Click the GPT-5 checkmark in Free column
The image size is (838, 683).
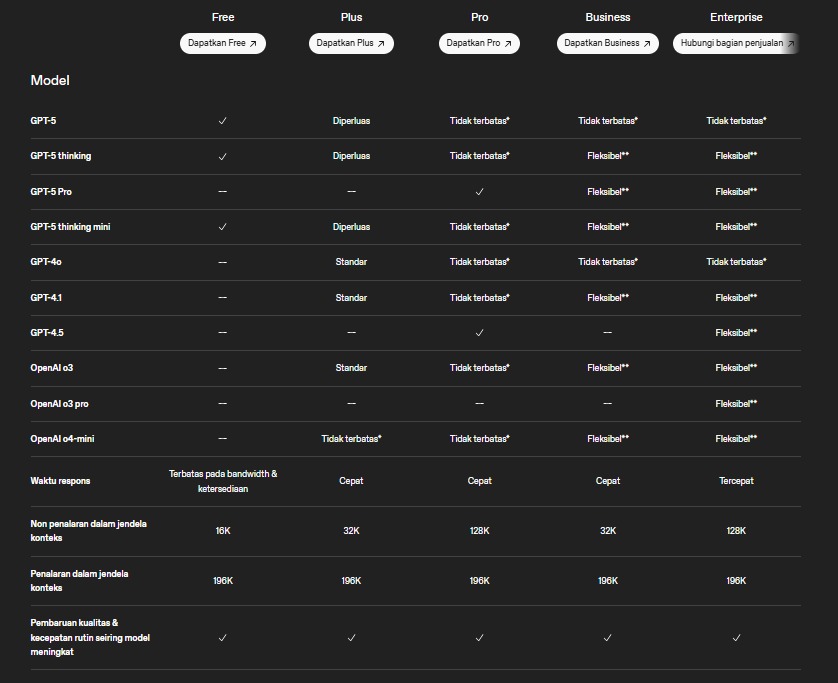pyautogui.click(x=222, y=121)
